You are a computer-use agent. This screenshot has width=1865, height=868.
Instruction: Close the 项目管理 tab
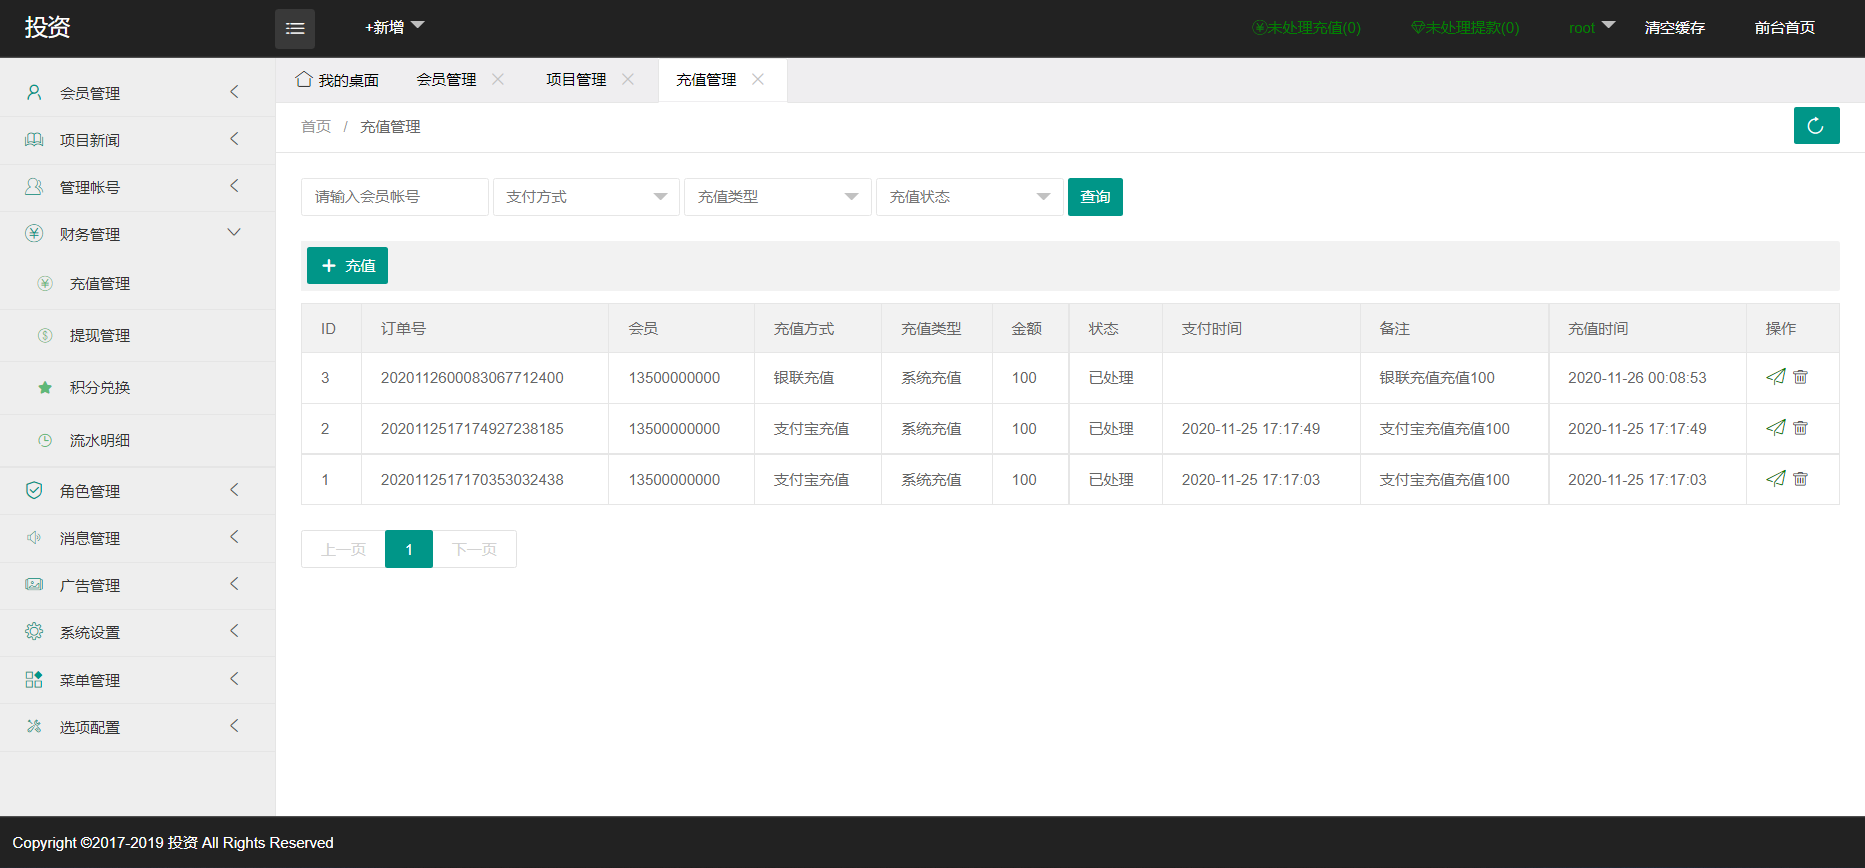pyautogui.click(x=628, y=79)
